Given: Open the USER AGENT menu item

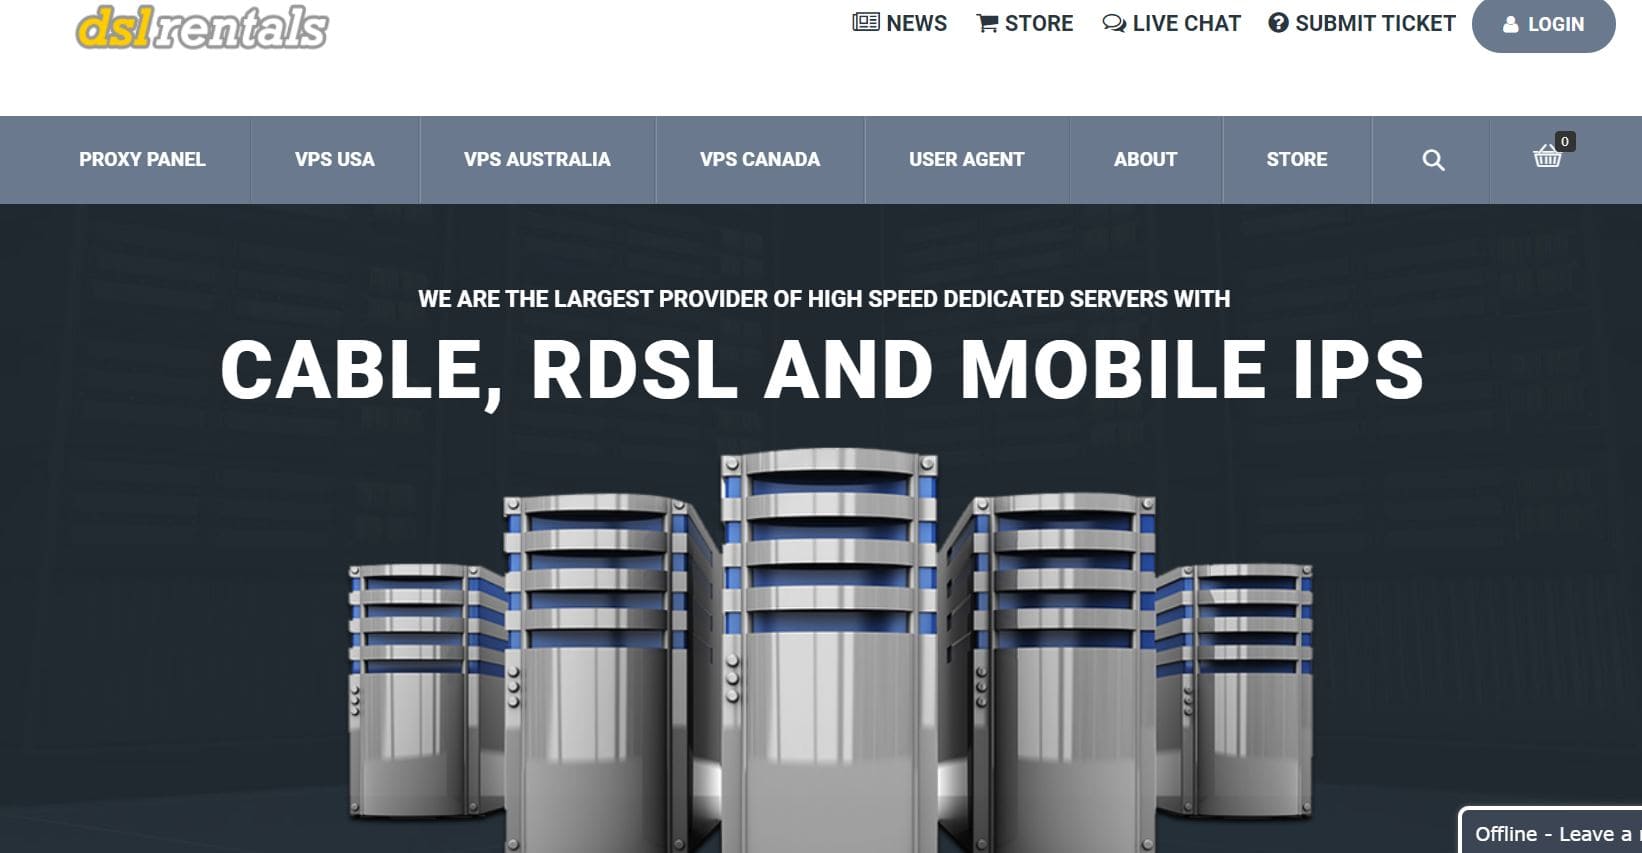Looking at the screenshot, I should pyautogui.click(x=966, y=160).
